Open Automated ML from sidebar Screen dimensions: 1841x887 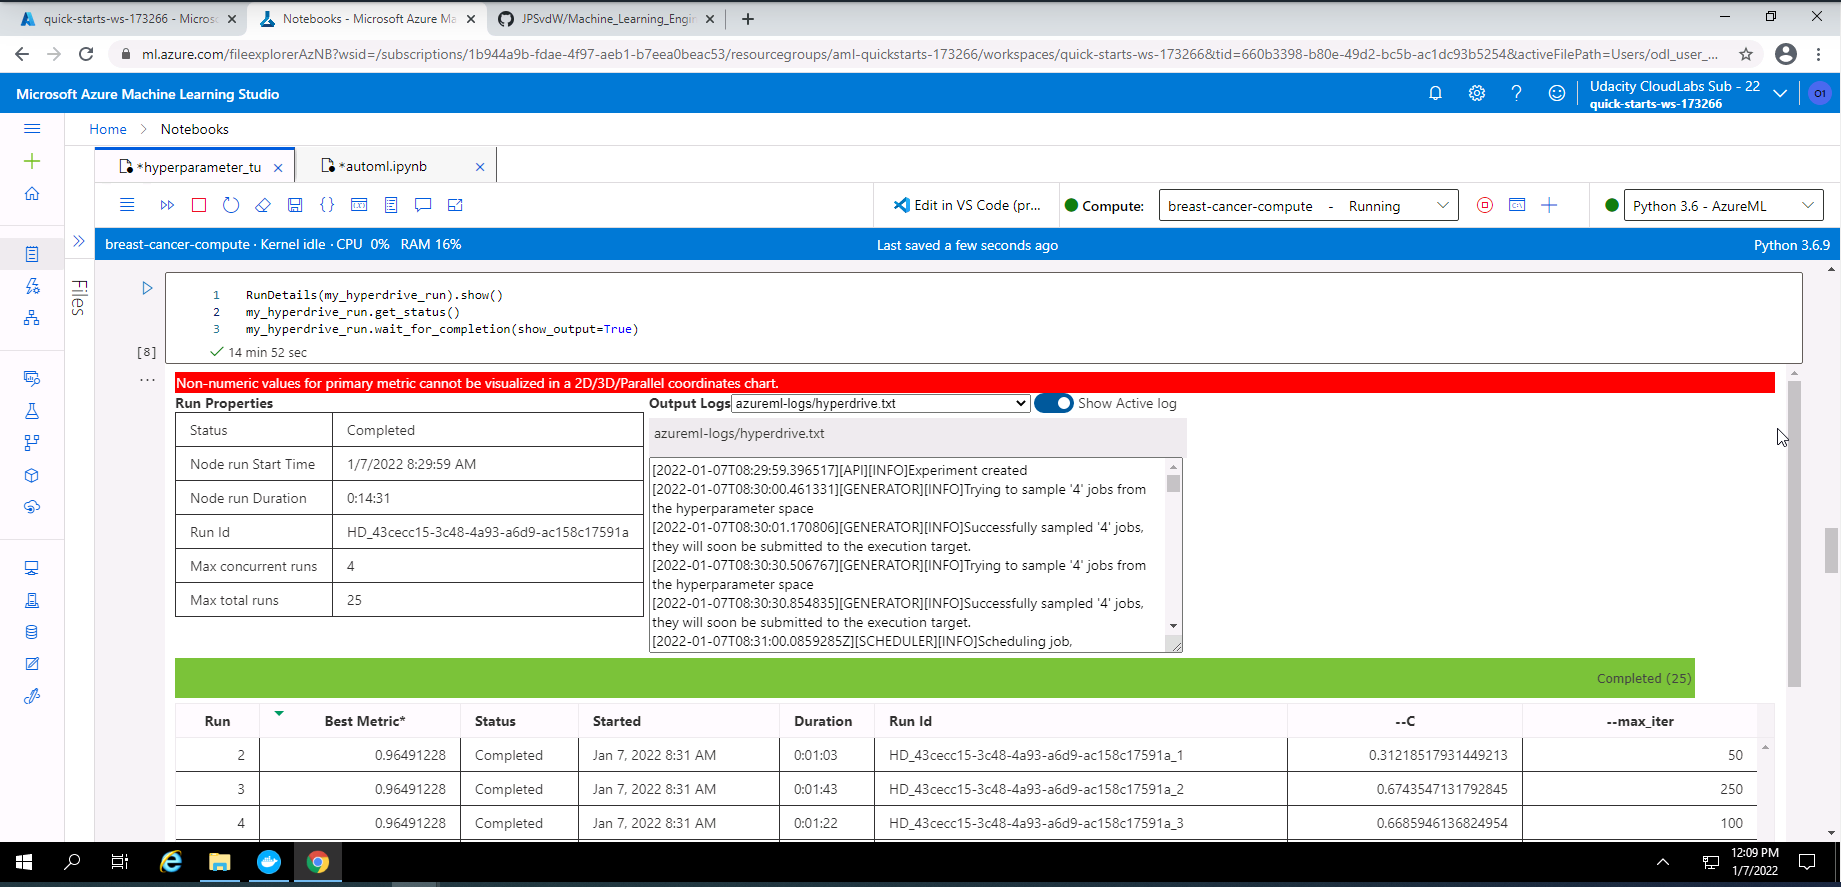[32, 286]
